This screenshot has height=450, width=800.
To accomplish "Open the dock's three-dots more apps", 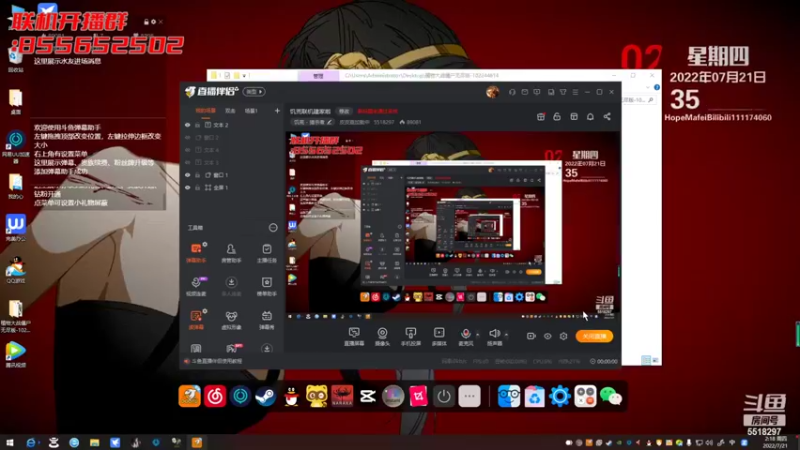I will (x=469, y=396).
